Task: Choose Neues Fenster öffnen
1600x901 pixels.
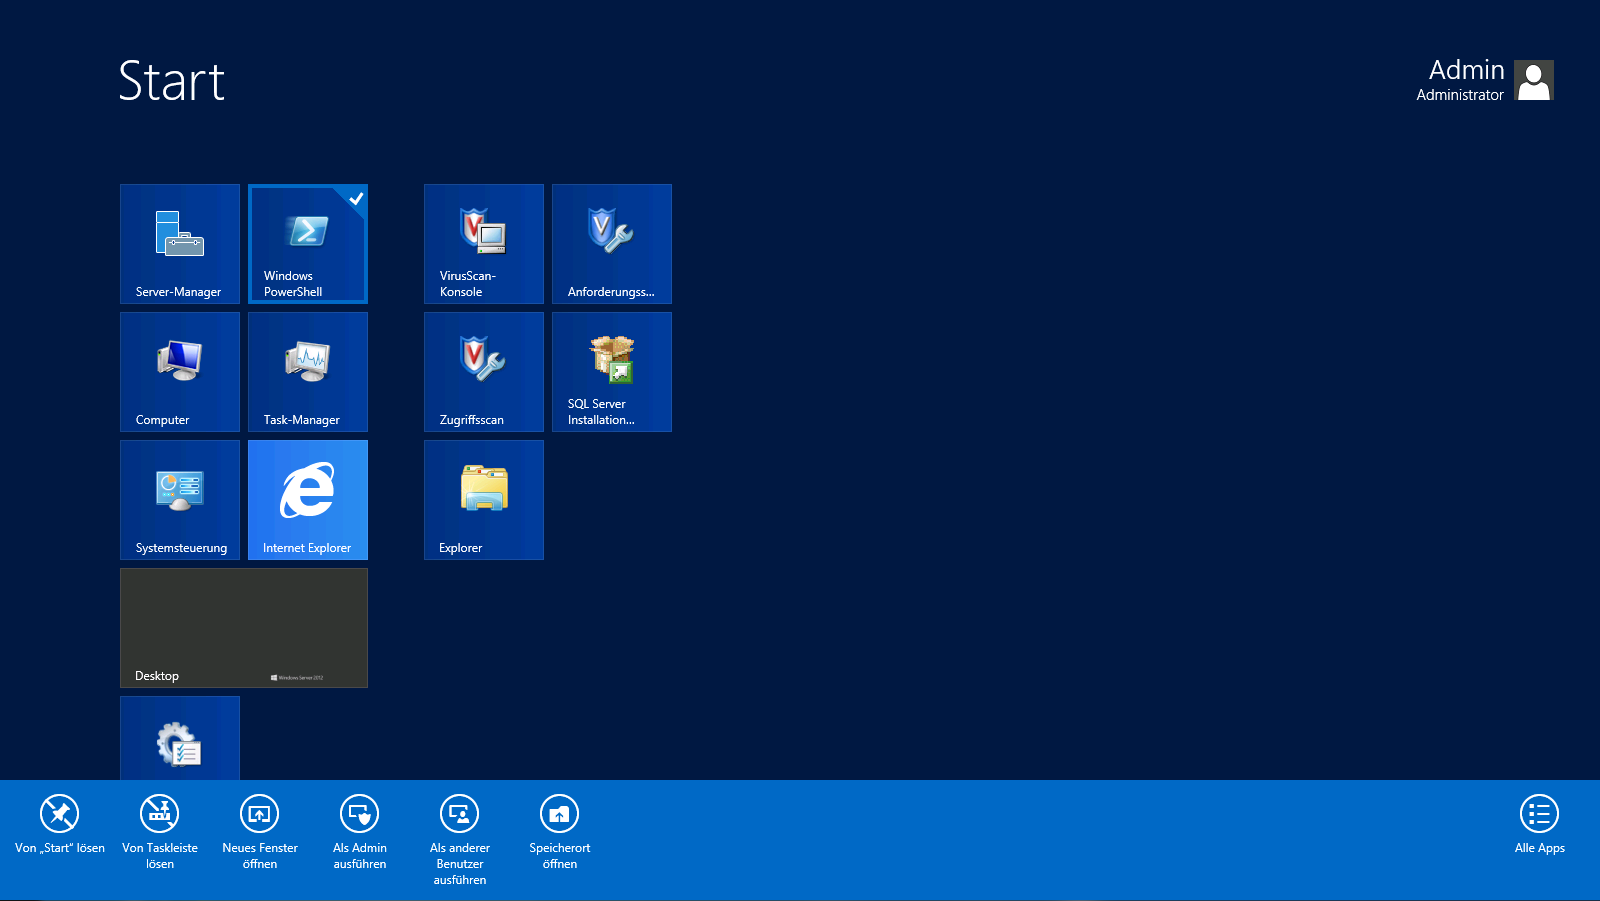Action: pos(260,832)
